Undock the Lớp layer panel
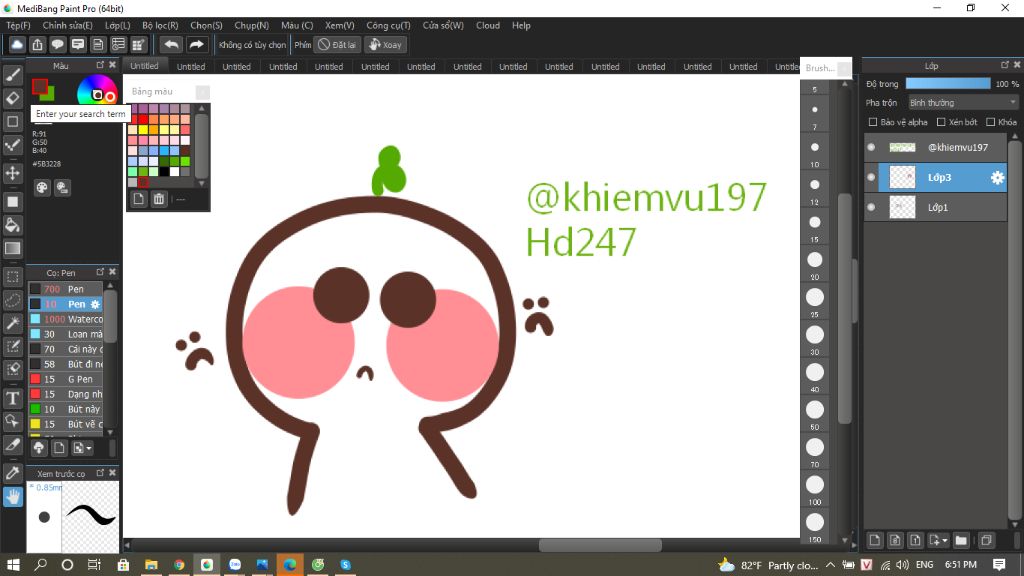1024x576 pixels. pyautogui.click(x=1004, y=65)
